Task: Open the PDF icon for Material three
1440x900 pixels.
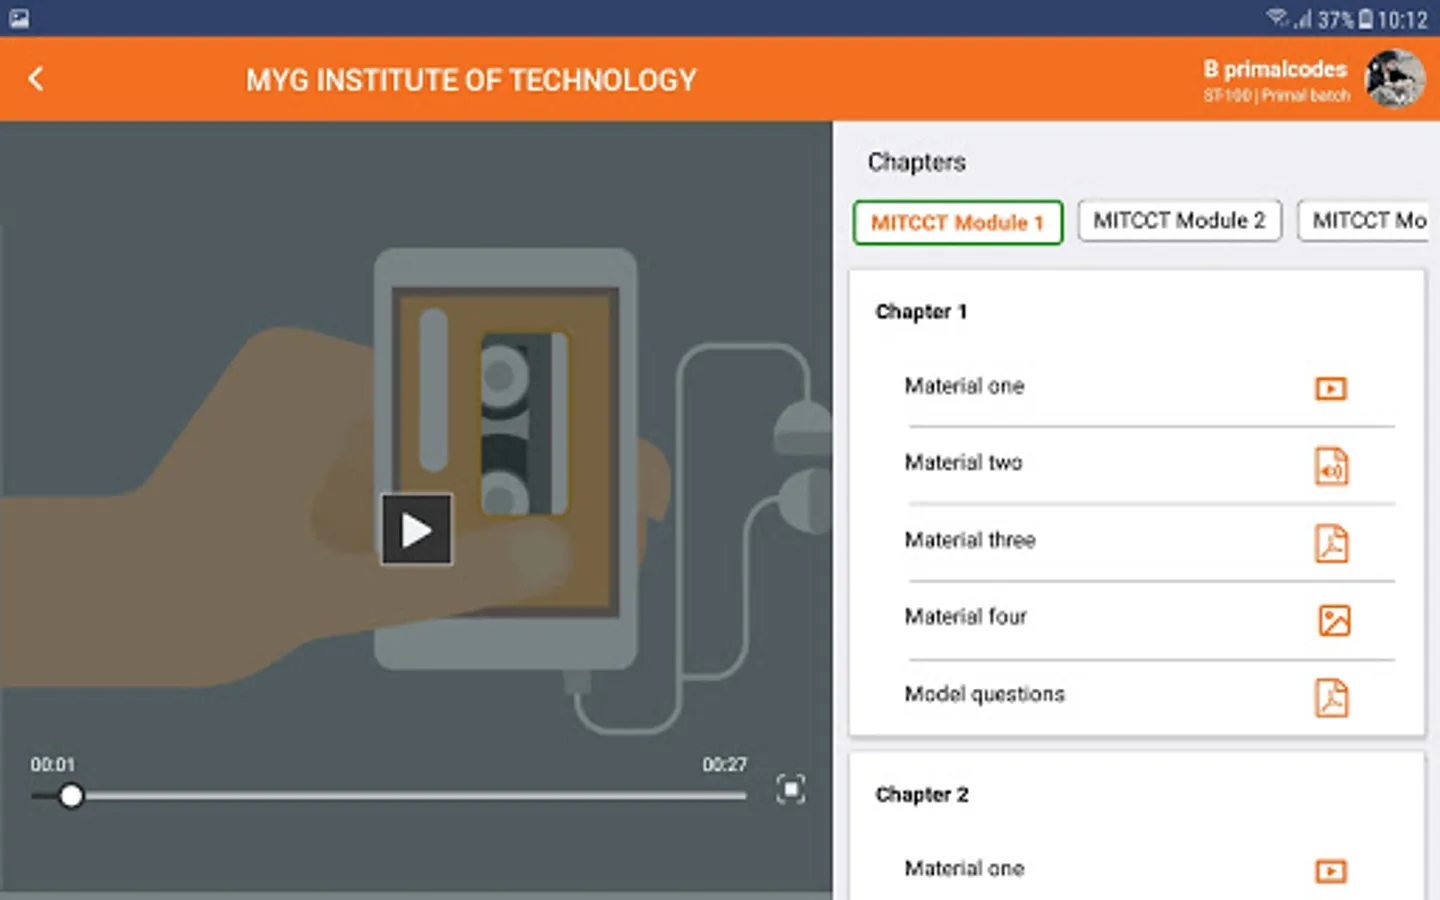Action: (x=1331, y=543)
